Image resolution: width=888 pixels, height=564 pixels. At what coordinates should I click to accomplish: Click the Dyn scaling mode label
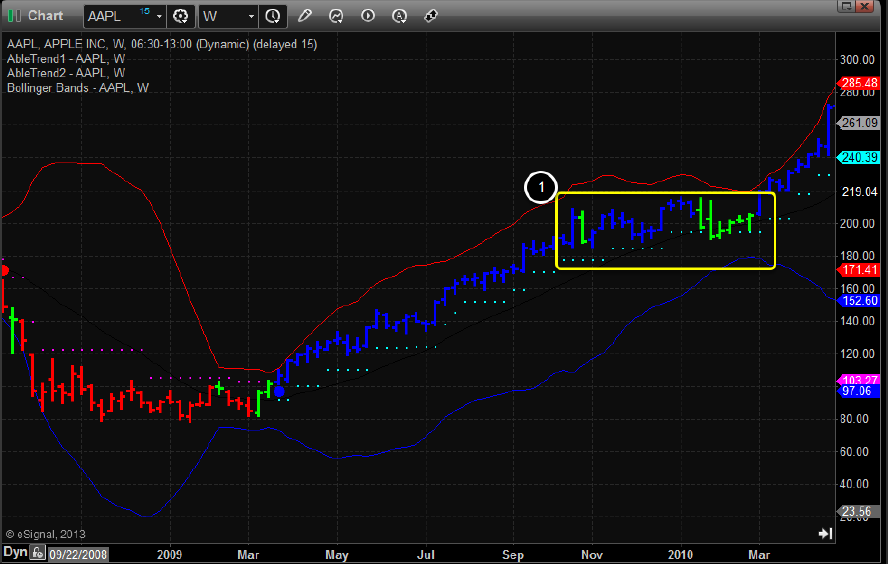point(15,552)
